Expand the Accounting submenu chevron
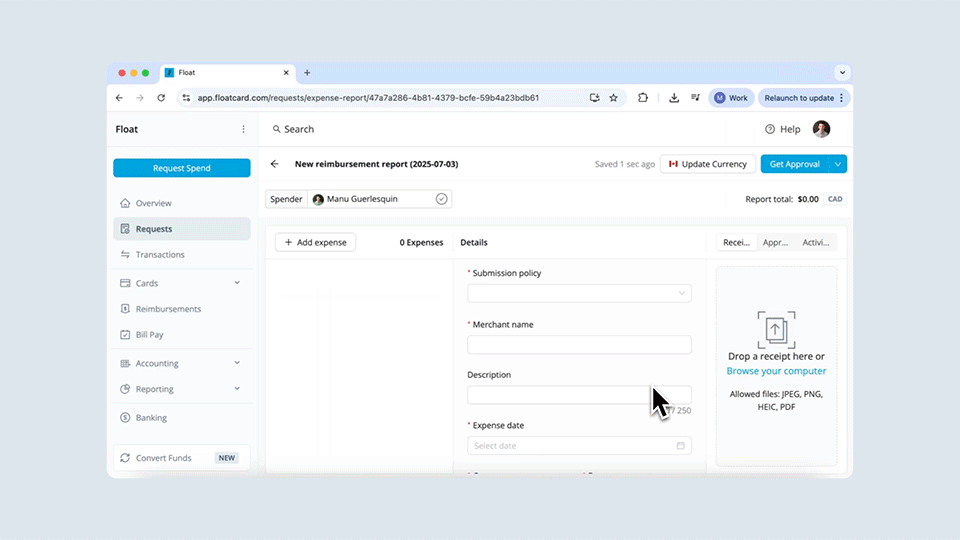This screenshot has width=960, height=540. (237, 363)
